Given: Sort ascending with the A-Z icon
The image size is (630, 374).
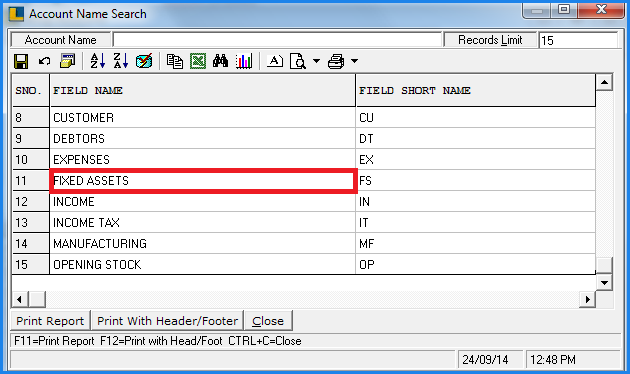Looking at the screenshot, I should [x=98, y=61].
